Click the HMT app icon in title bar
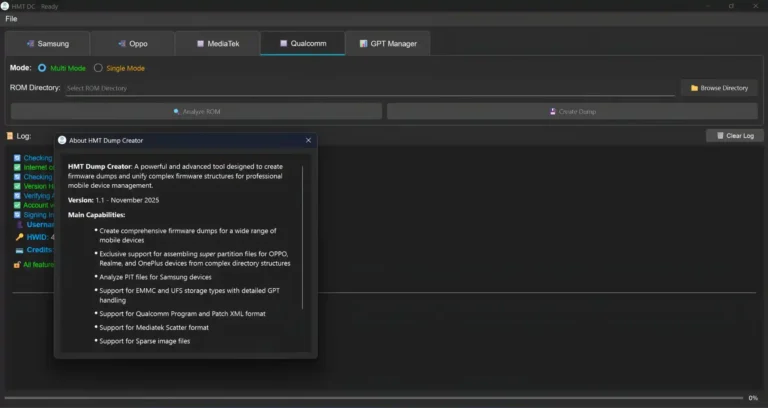 tap(6, 6)
